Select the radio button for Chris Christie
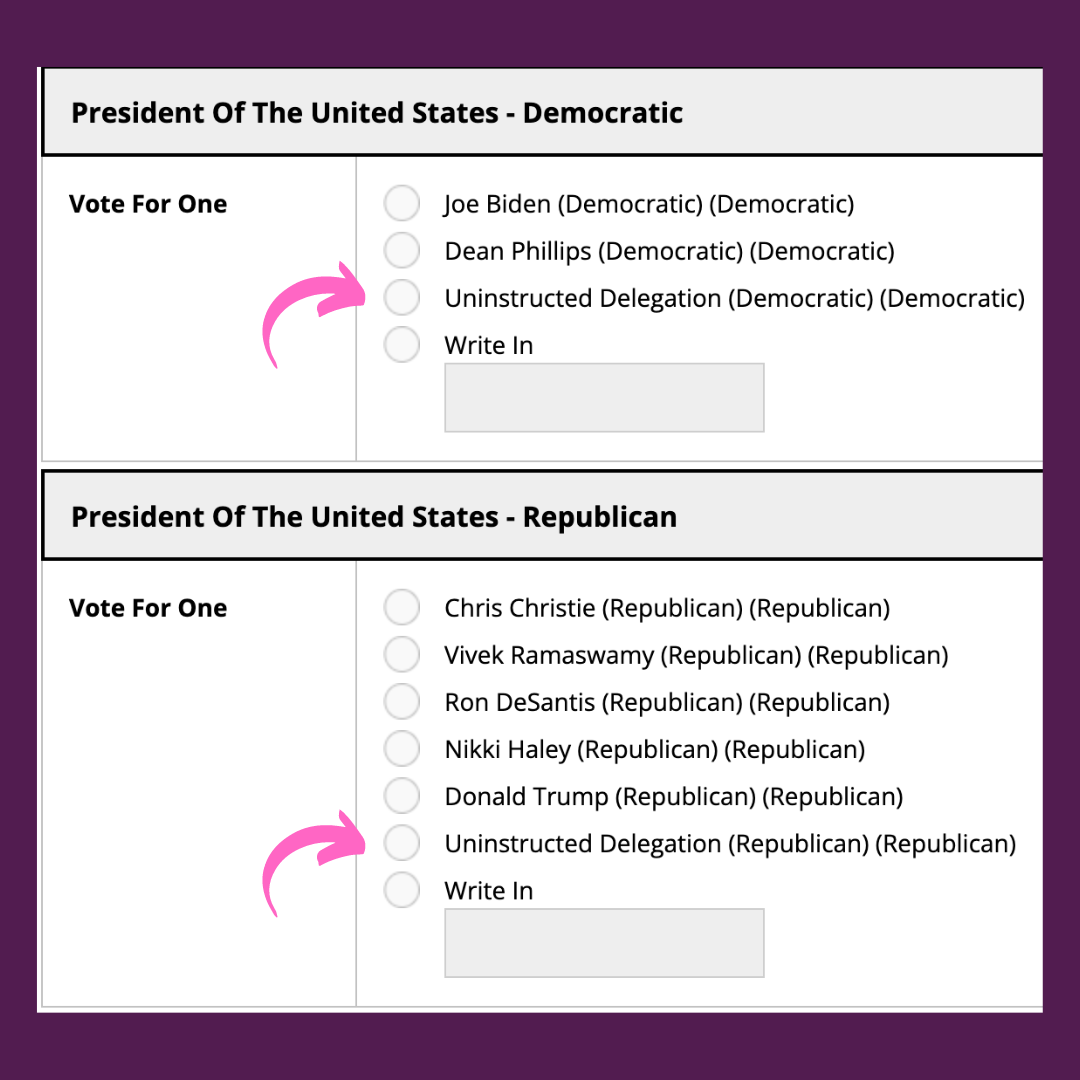Viewport: 1080px width, 1080px height. tap(401, 607)
